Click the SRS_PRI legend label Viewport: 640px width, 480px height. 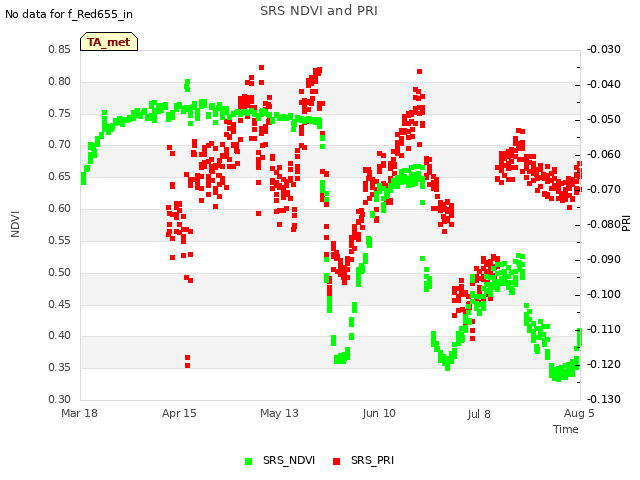click(372, 460)
